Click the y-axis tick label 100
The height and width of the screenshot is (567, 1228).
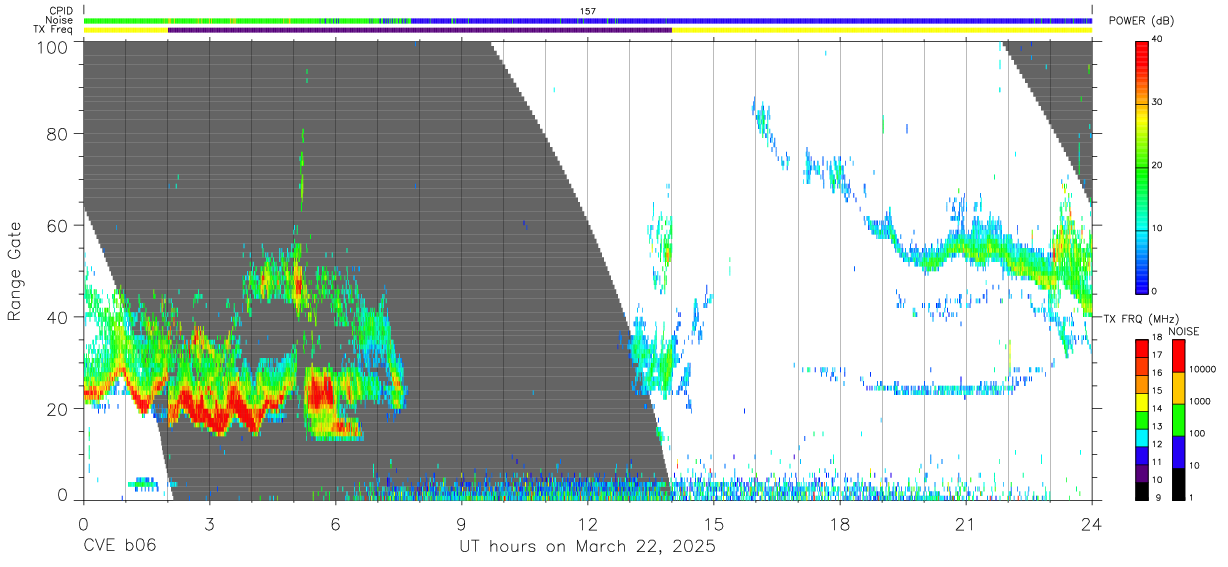click(x=51, y=46)
